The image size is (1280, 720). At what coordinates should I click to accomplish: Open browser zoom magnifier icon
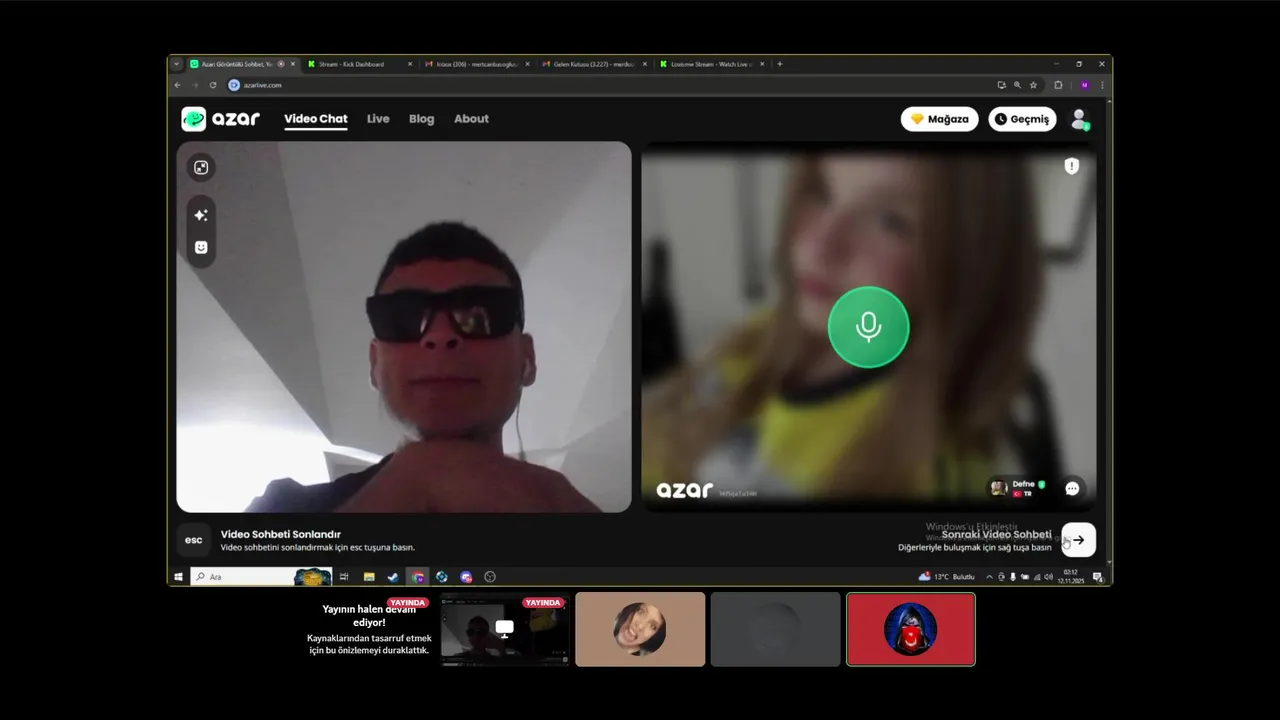point(1018,85)
